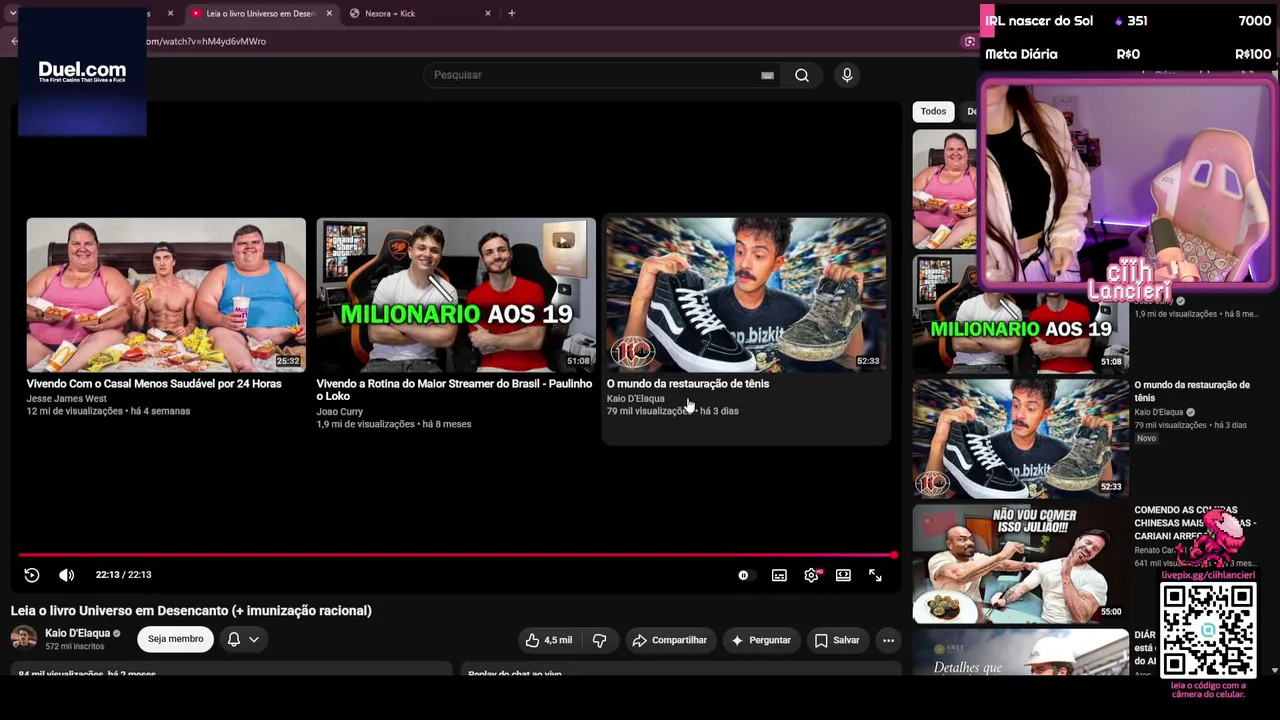Screen dimensions: 1280x720
Task: Turn on subtitles with the captions icon
Action: tap(779, 575)
